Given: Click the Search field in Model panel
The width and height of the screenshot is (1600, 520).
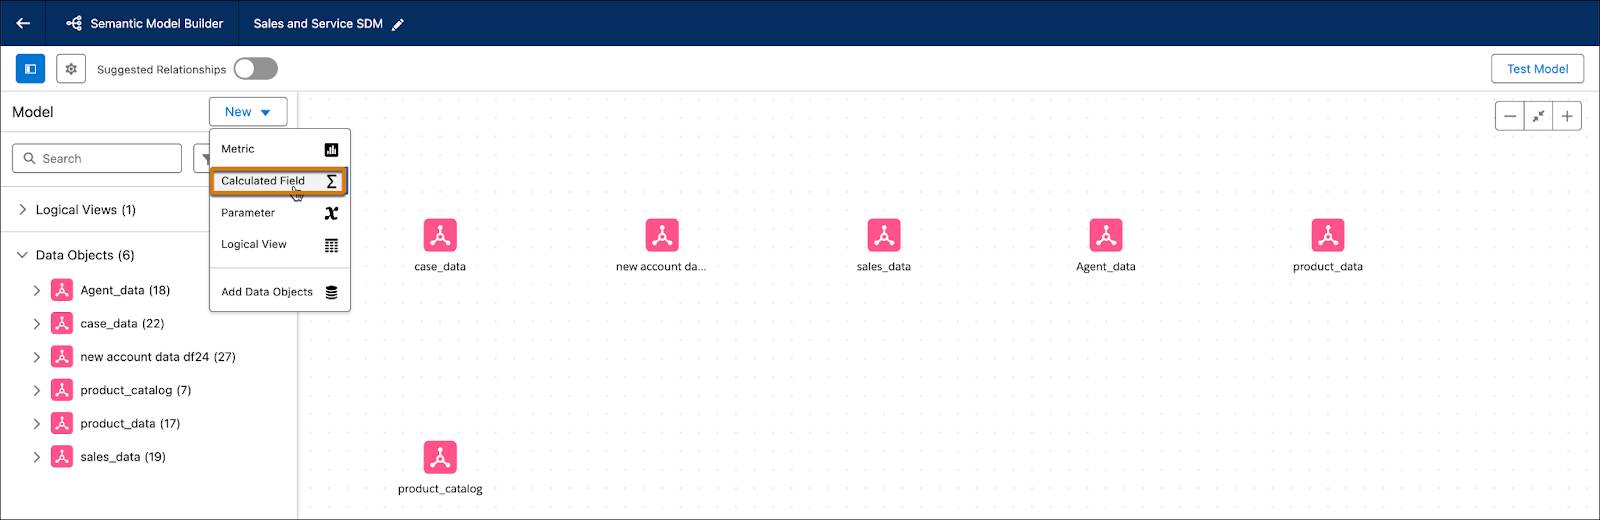Looking at the screenshot, I should 97,158.
